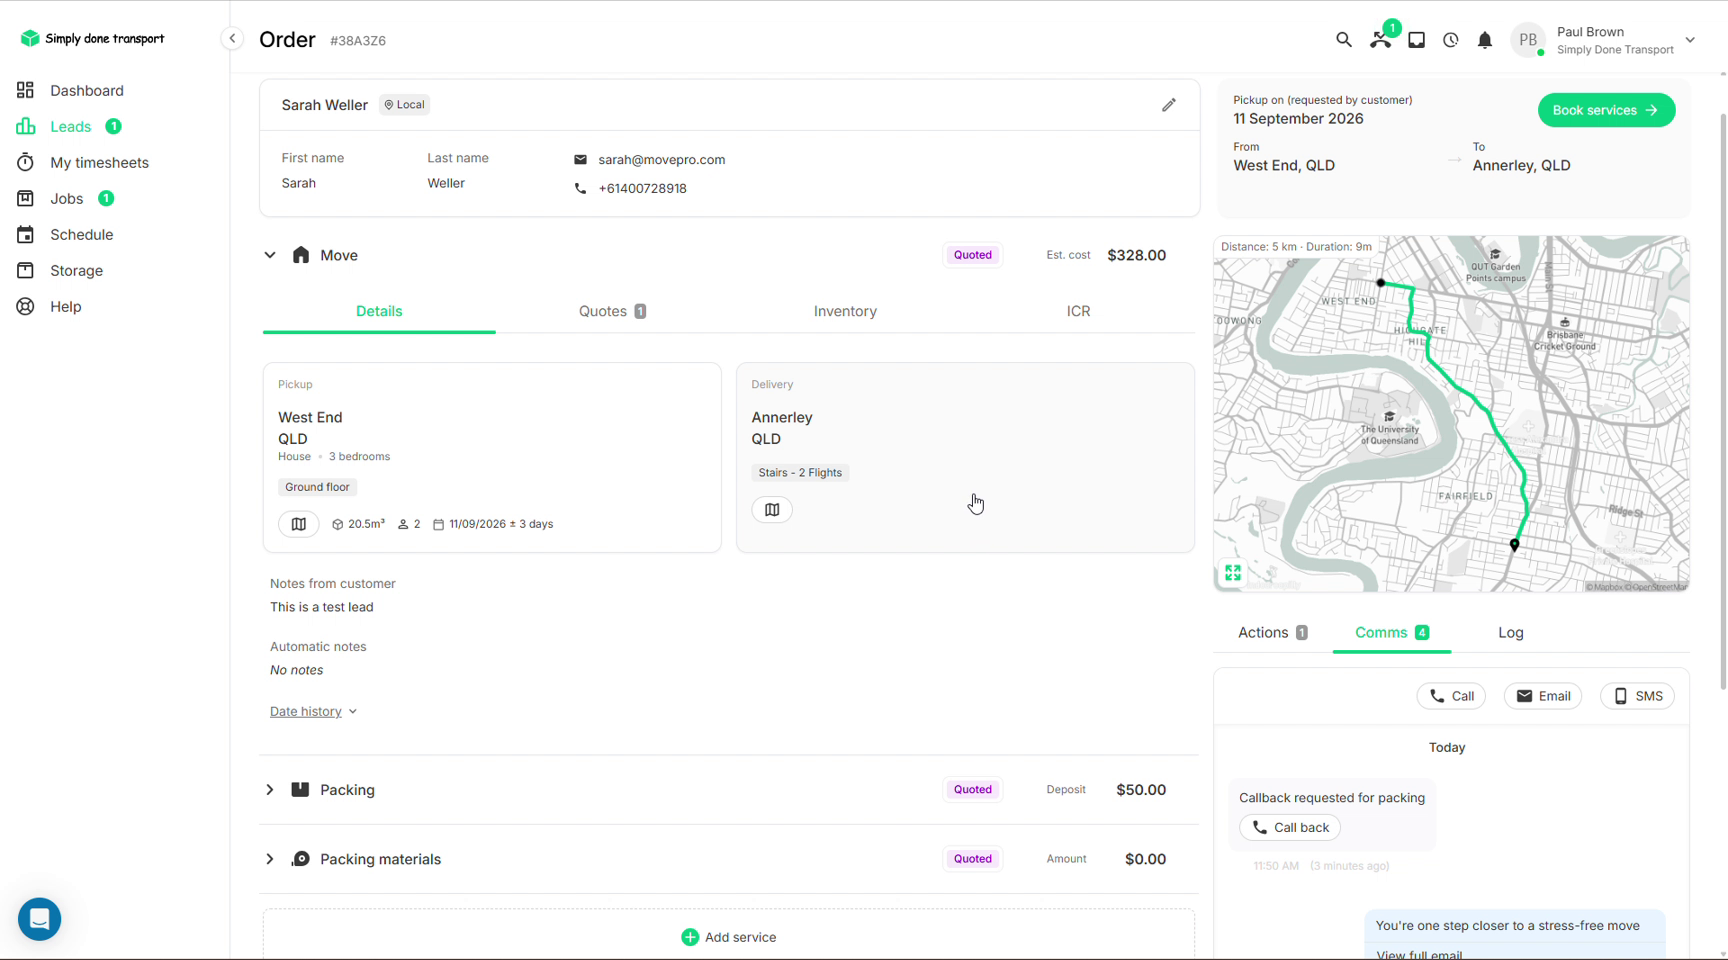Open the tools icon with badge
The image size is (1728, 960).
click(x=1381, y=40)
